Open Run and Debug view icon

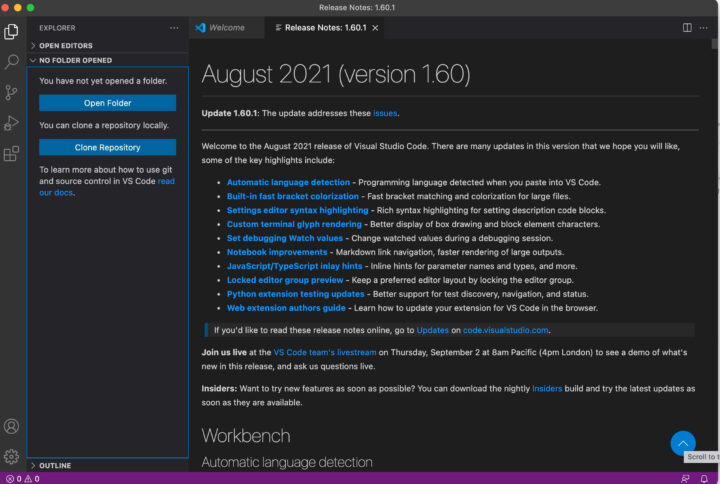11,123
